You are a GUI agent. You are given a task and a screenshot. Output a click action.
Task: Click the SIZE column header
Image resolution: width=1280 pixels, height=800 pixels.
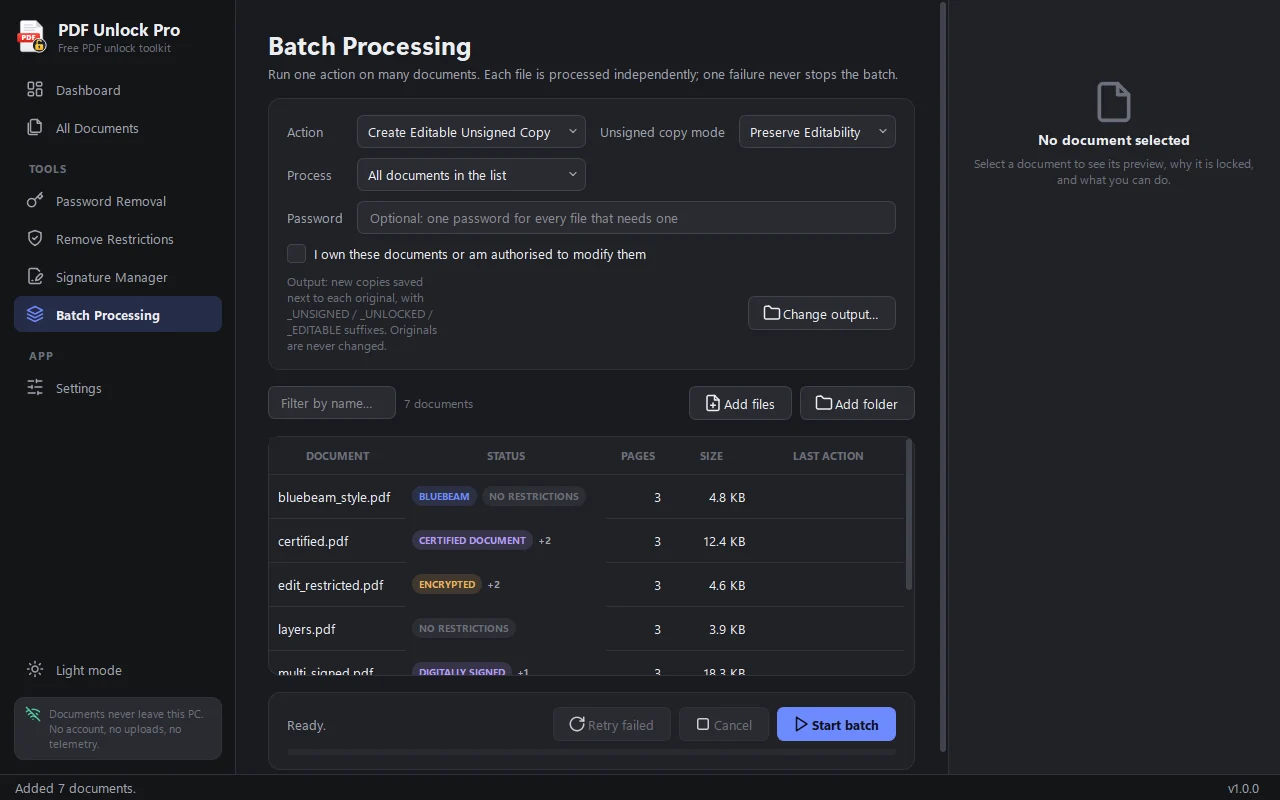coord(711,456)
